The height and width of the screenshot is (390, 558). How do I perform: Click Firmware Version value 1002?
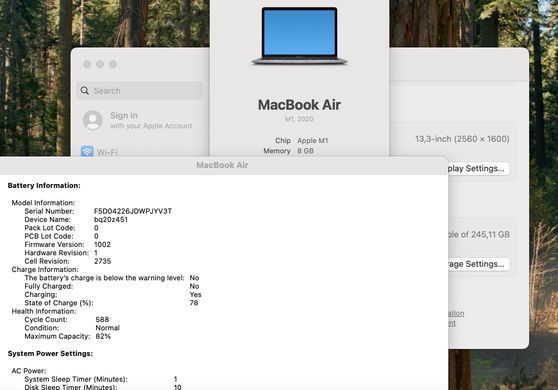[102, 244]
